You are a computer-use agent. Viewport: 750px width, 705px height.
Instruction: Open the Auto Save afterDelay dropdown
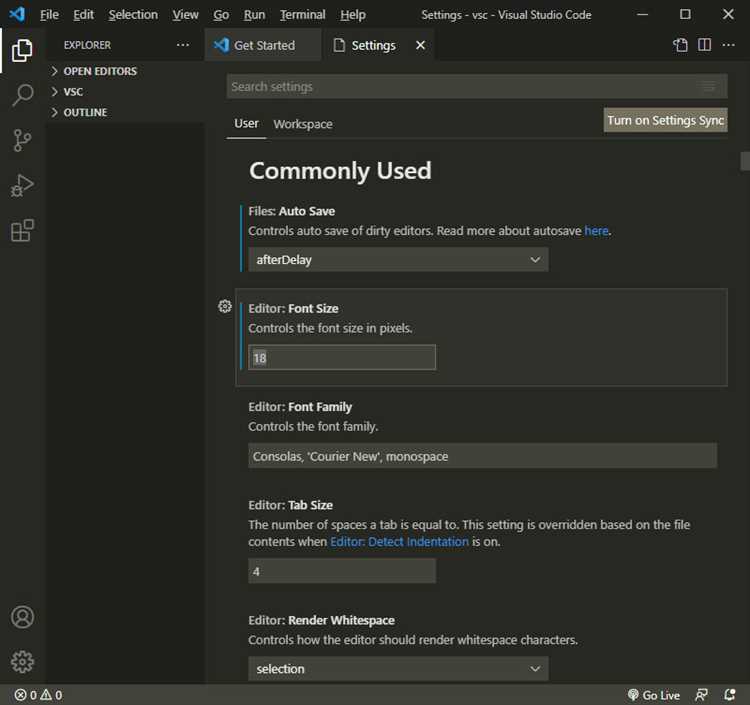397,260
